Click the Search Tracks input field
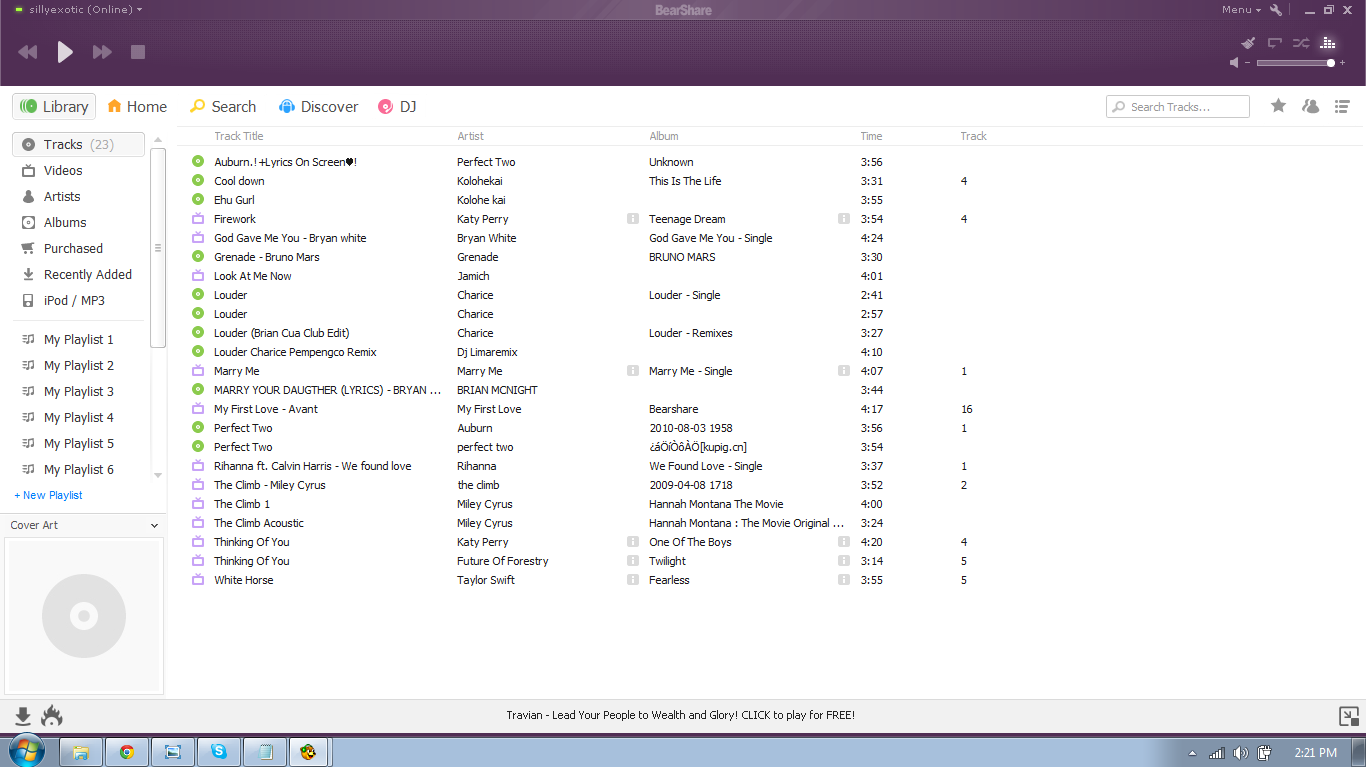Image resolution: width=1366 pixels, height=768 pixels. coord(1178,107)
